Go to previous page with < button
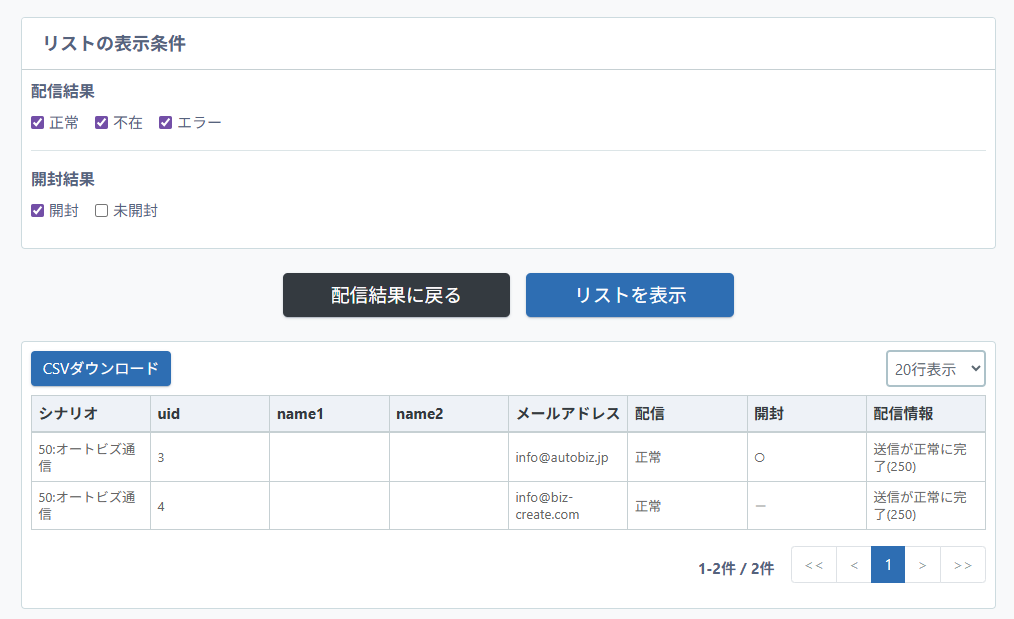 coord(853,565)
